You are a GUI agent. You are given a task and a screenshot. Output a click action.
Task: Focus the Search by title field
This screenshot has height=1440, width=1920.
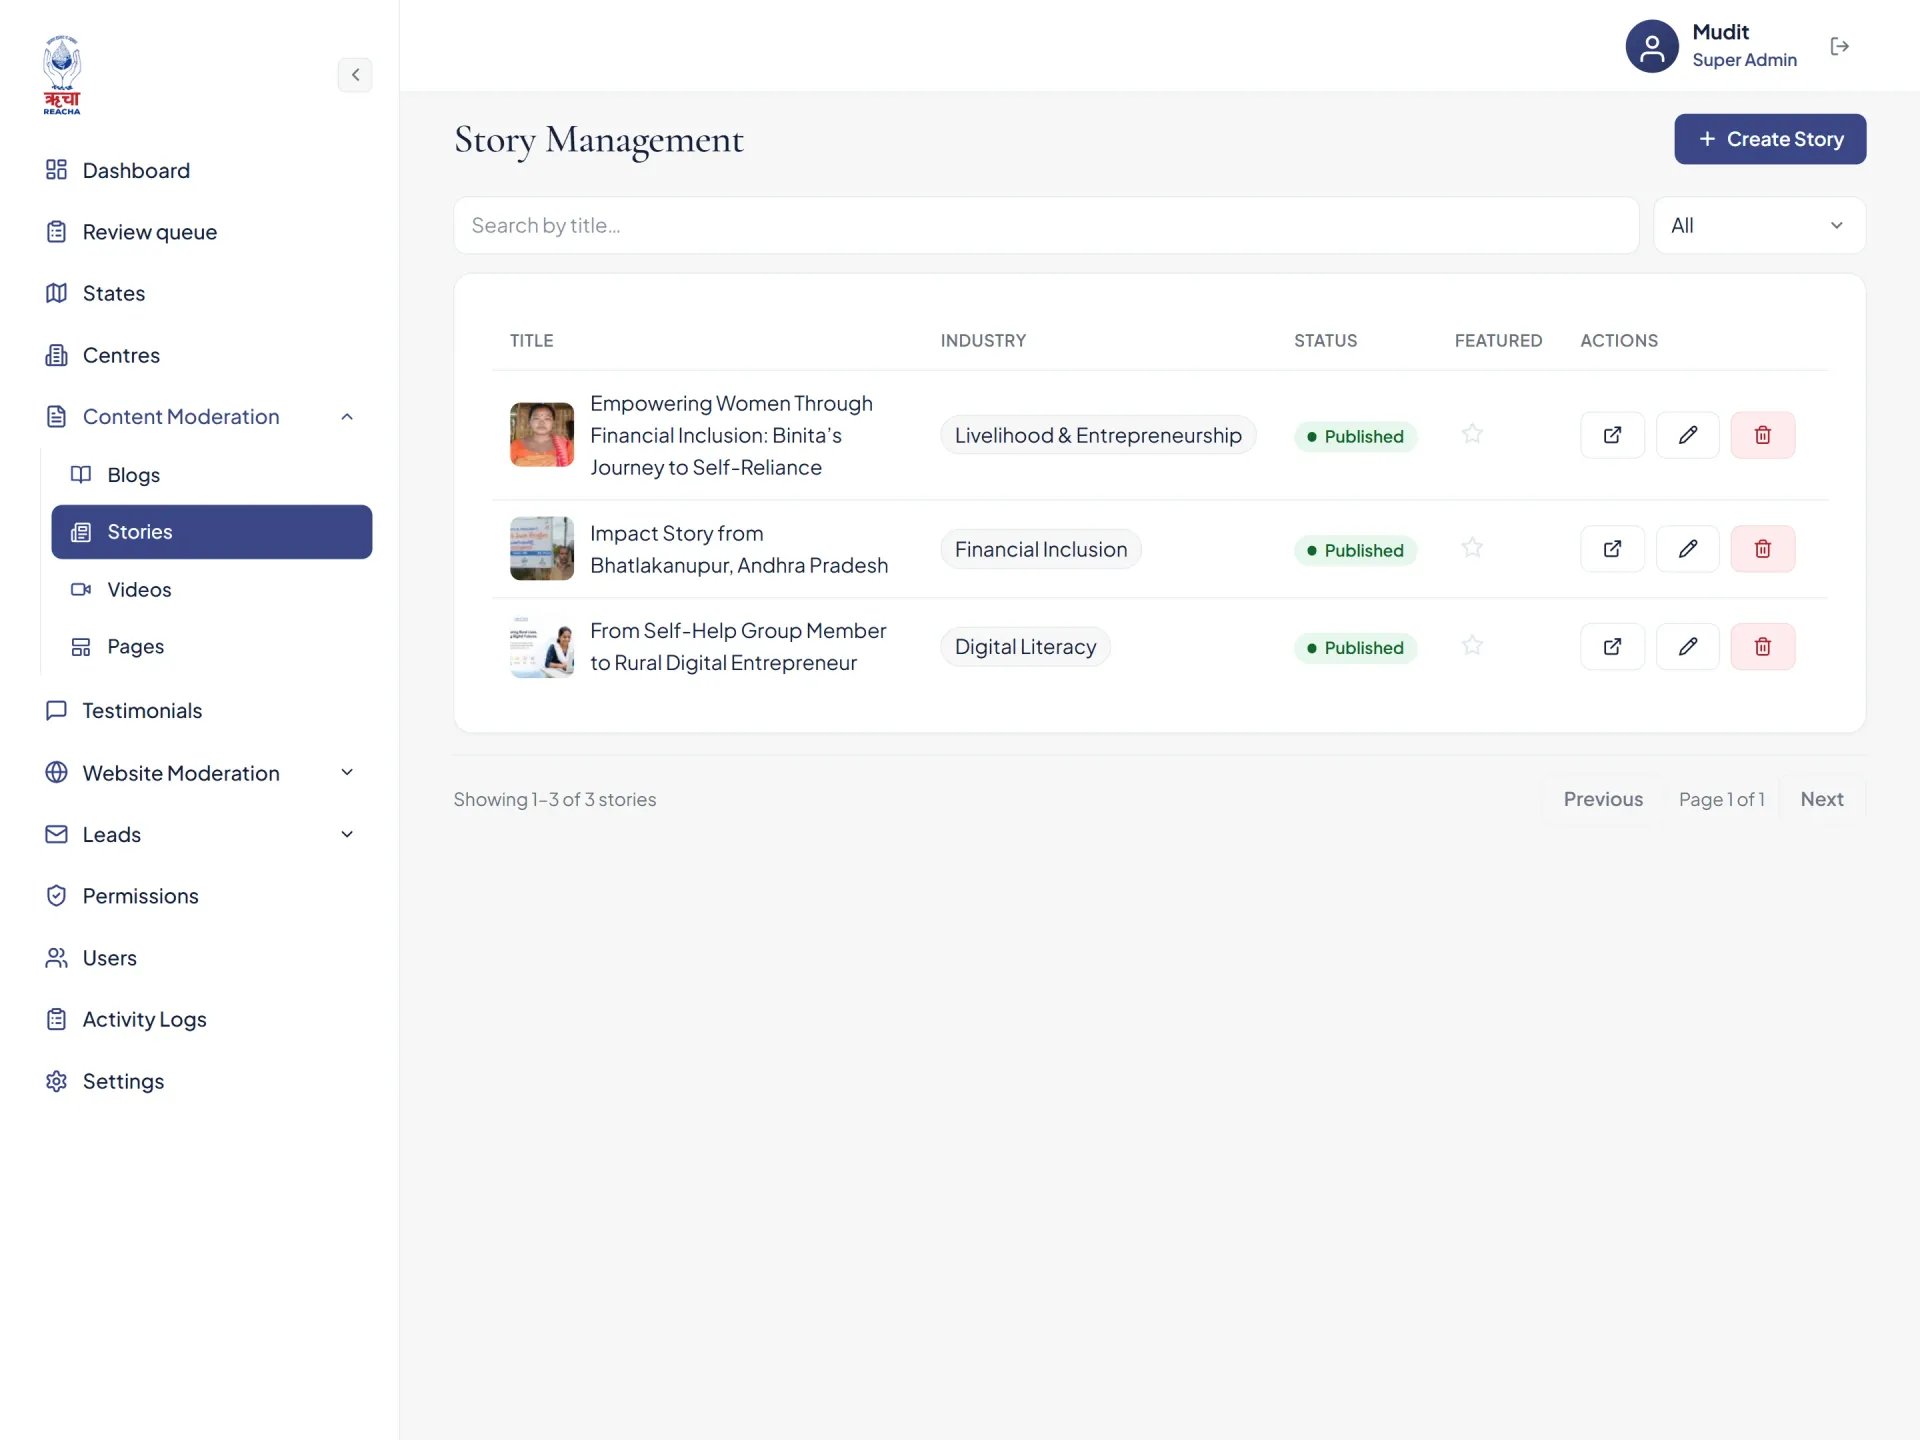[1046, 226]
